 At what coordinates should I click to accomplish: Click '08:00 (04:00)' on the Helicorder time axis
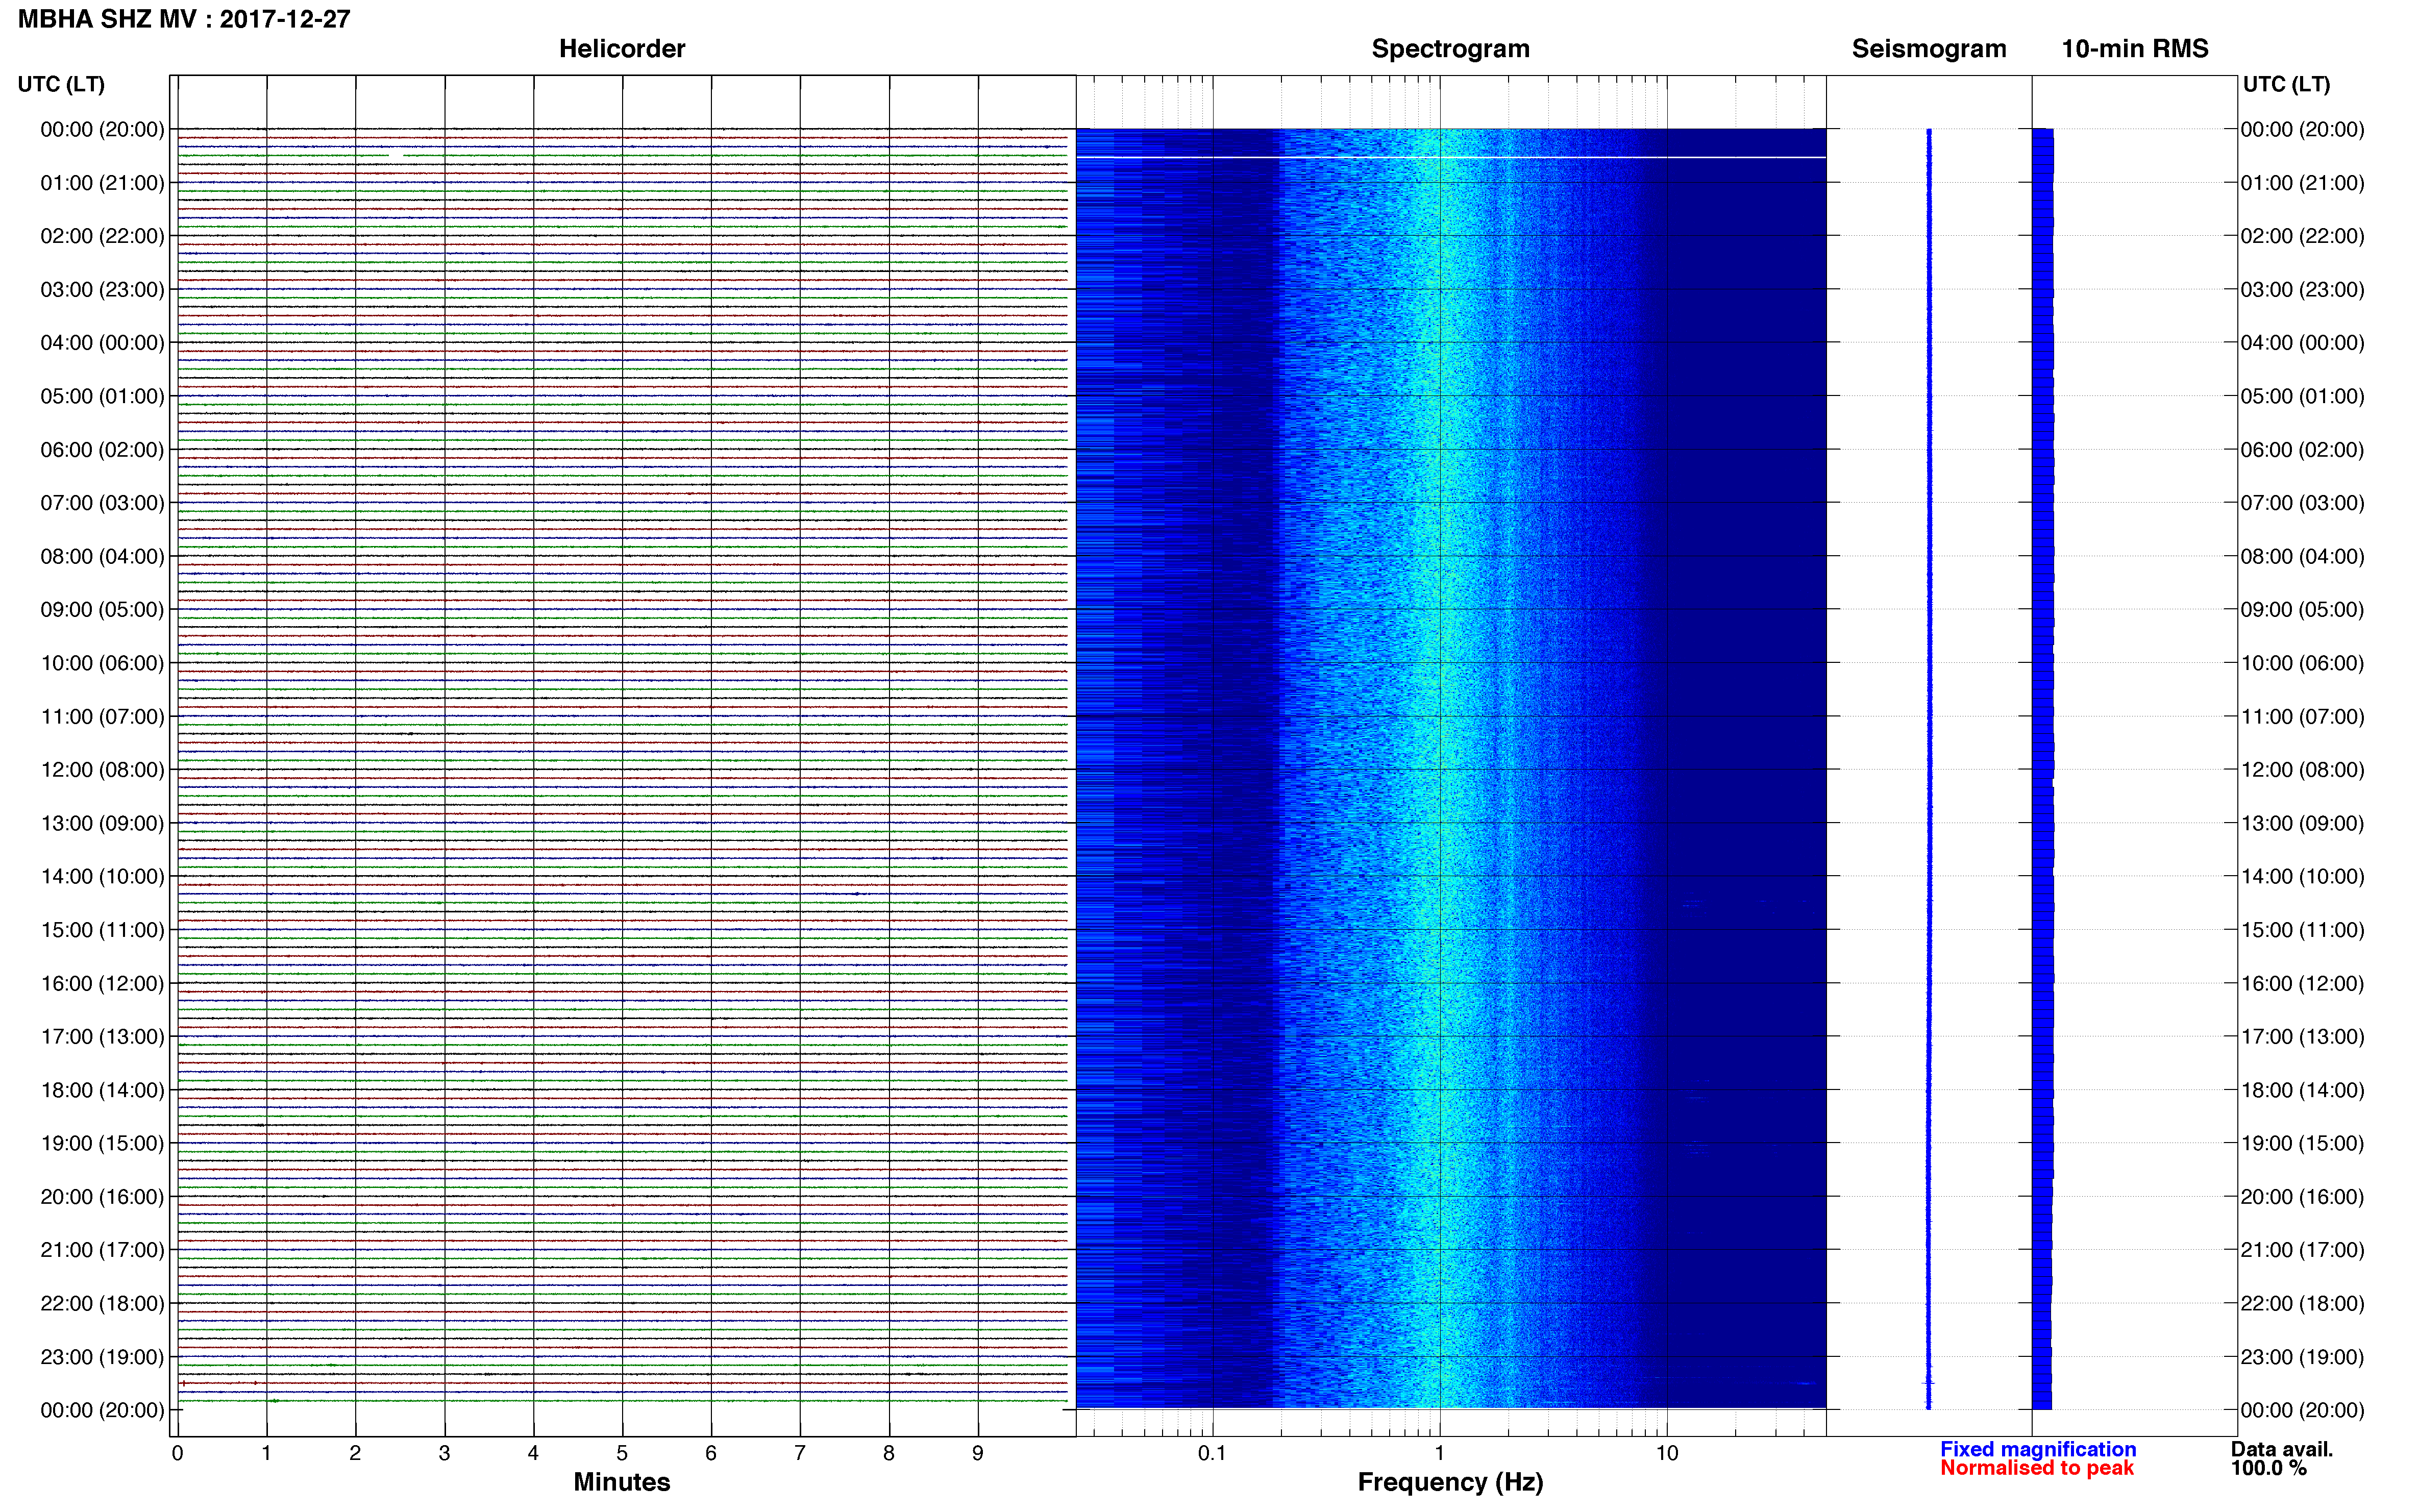[102, 556]
